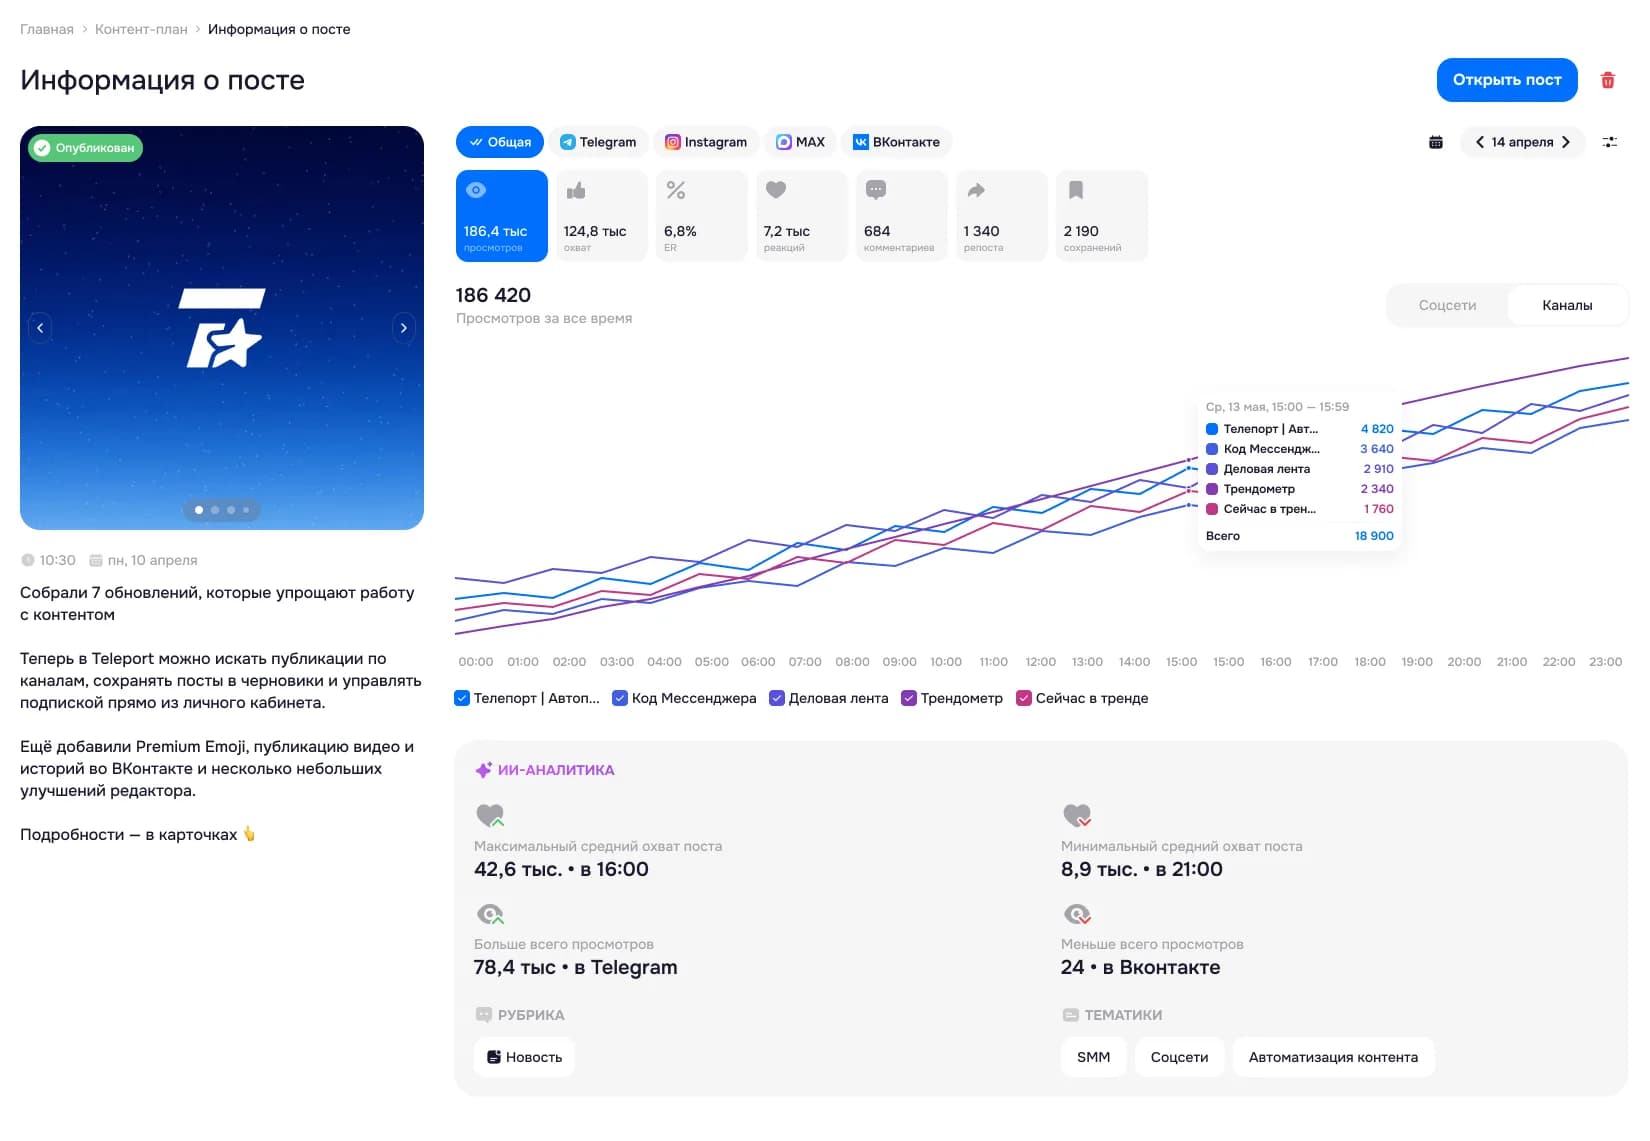Delete the post with the trash icon
Screen dimensions: 1650x1141
[x=1608, y=80]
